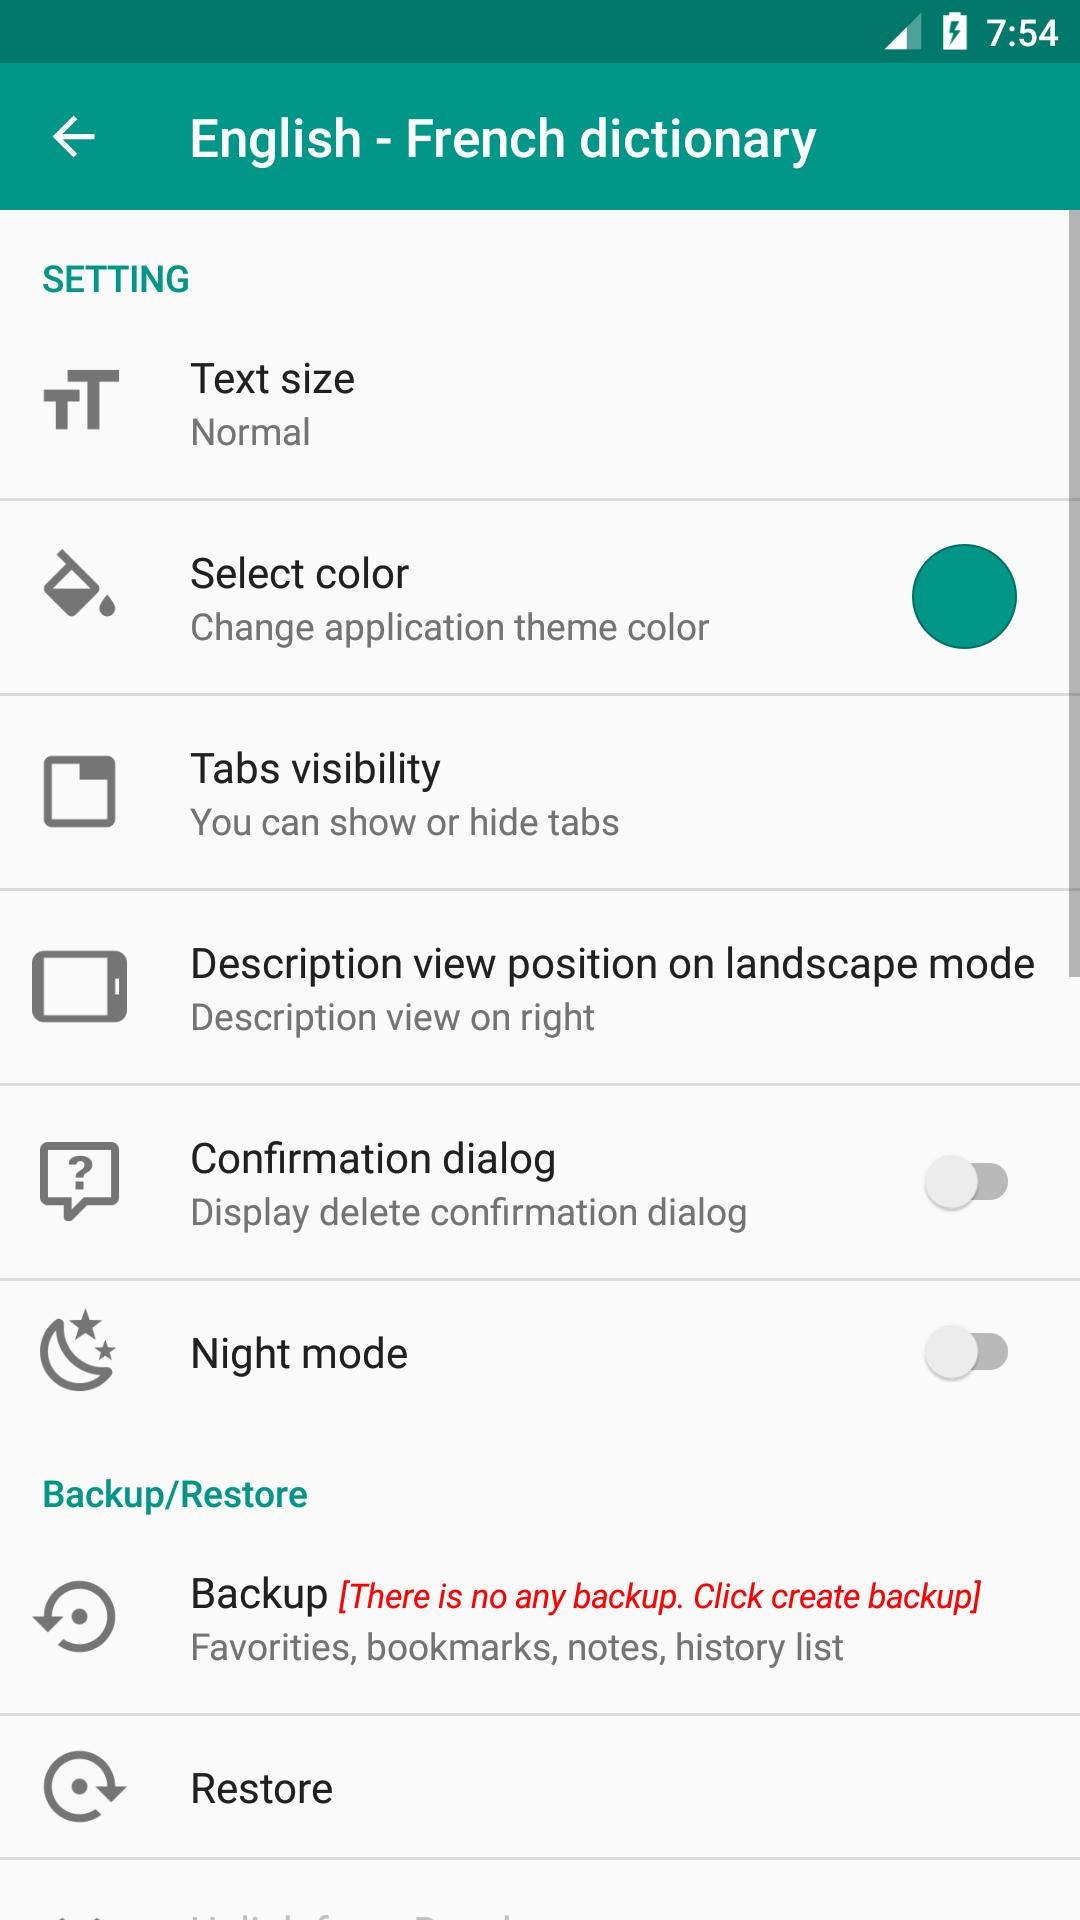Tap the Restore circular arrow icon
The height and width of the screenshot is (1920, 1080).
tap(83, 1787)
